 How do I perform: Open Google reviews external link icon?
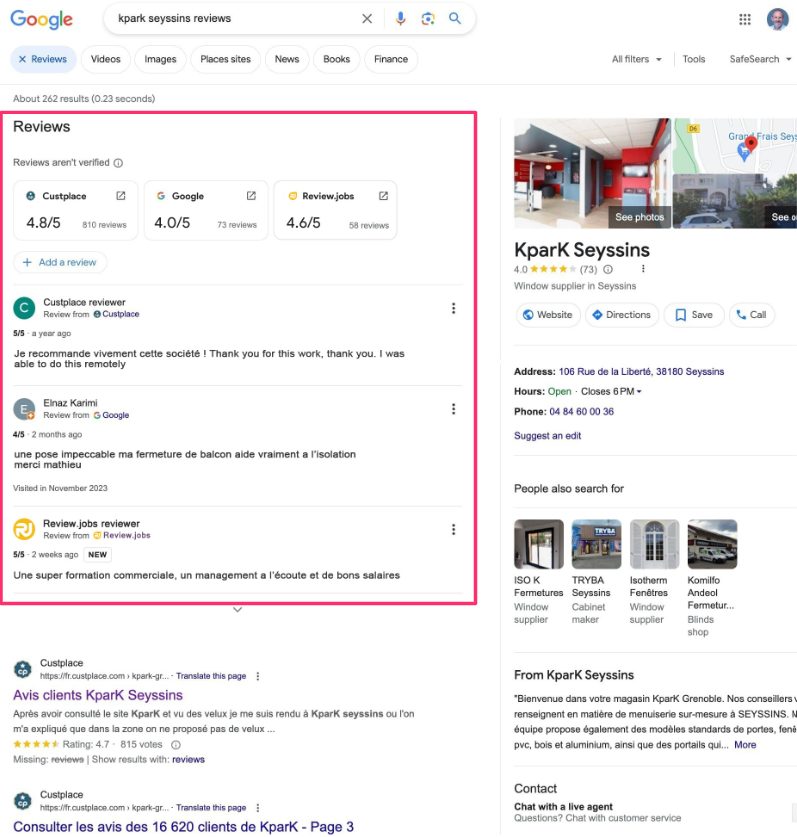tap(251, 196)
